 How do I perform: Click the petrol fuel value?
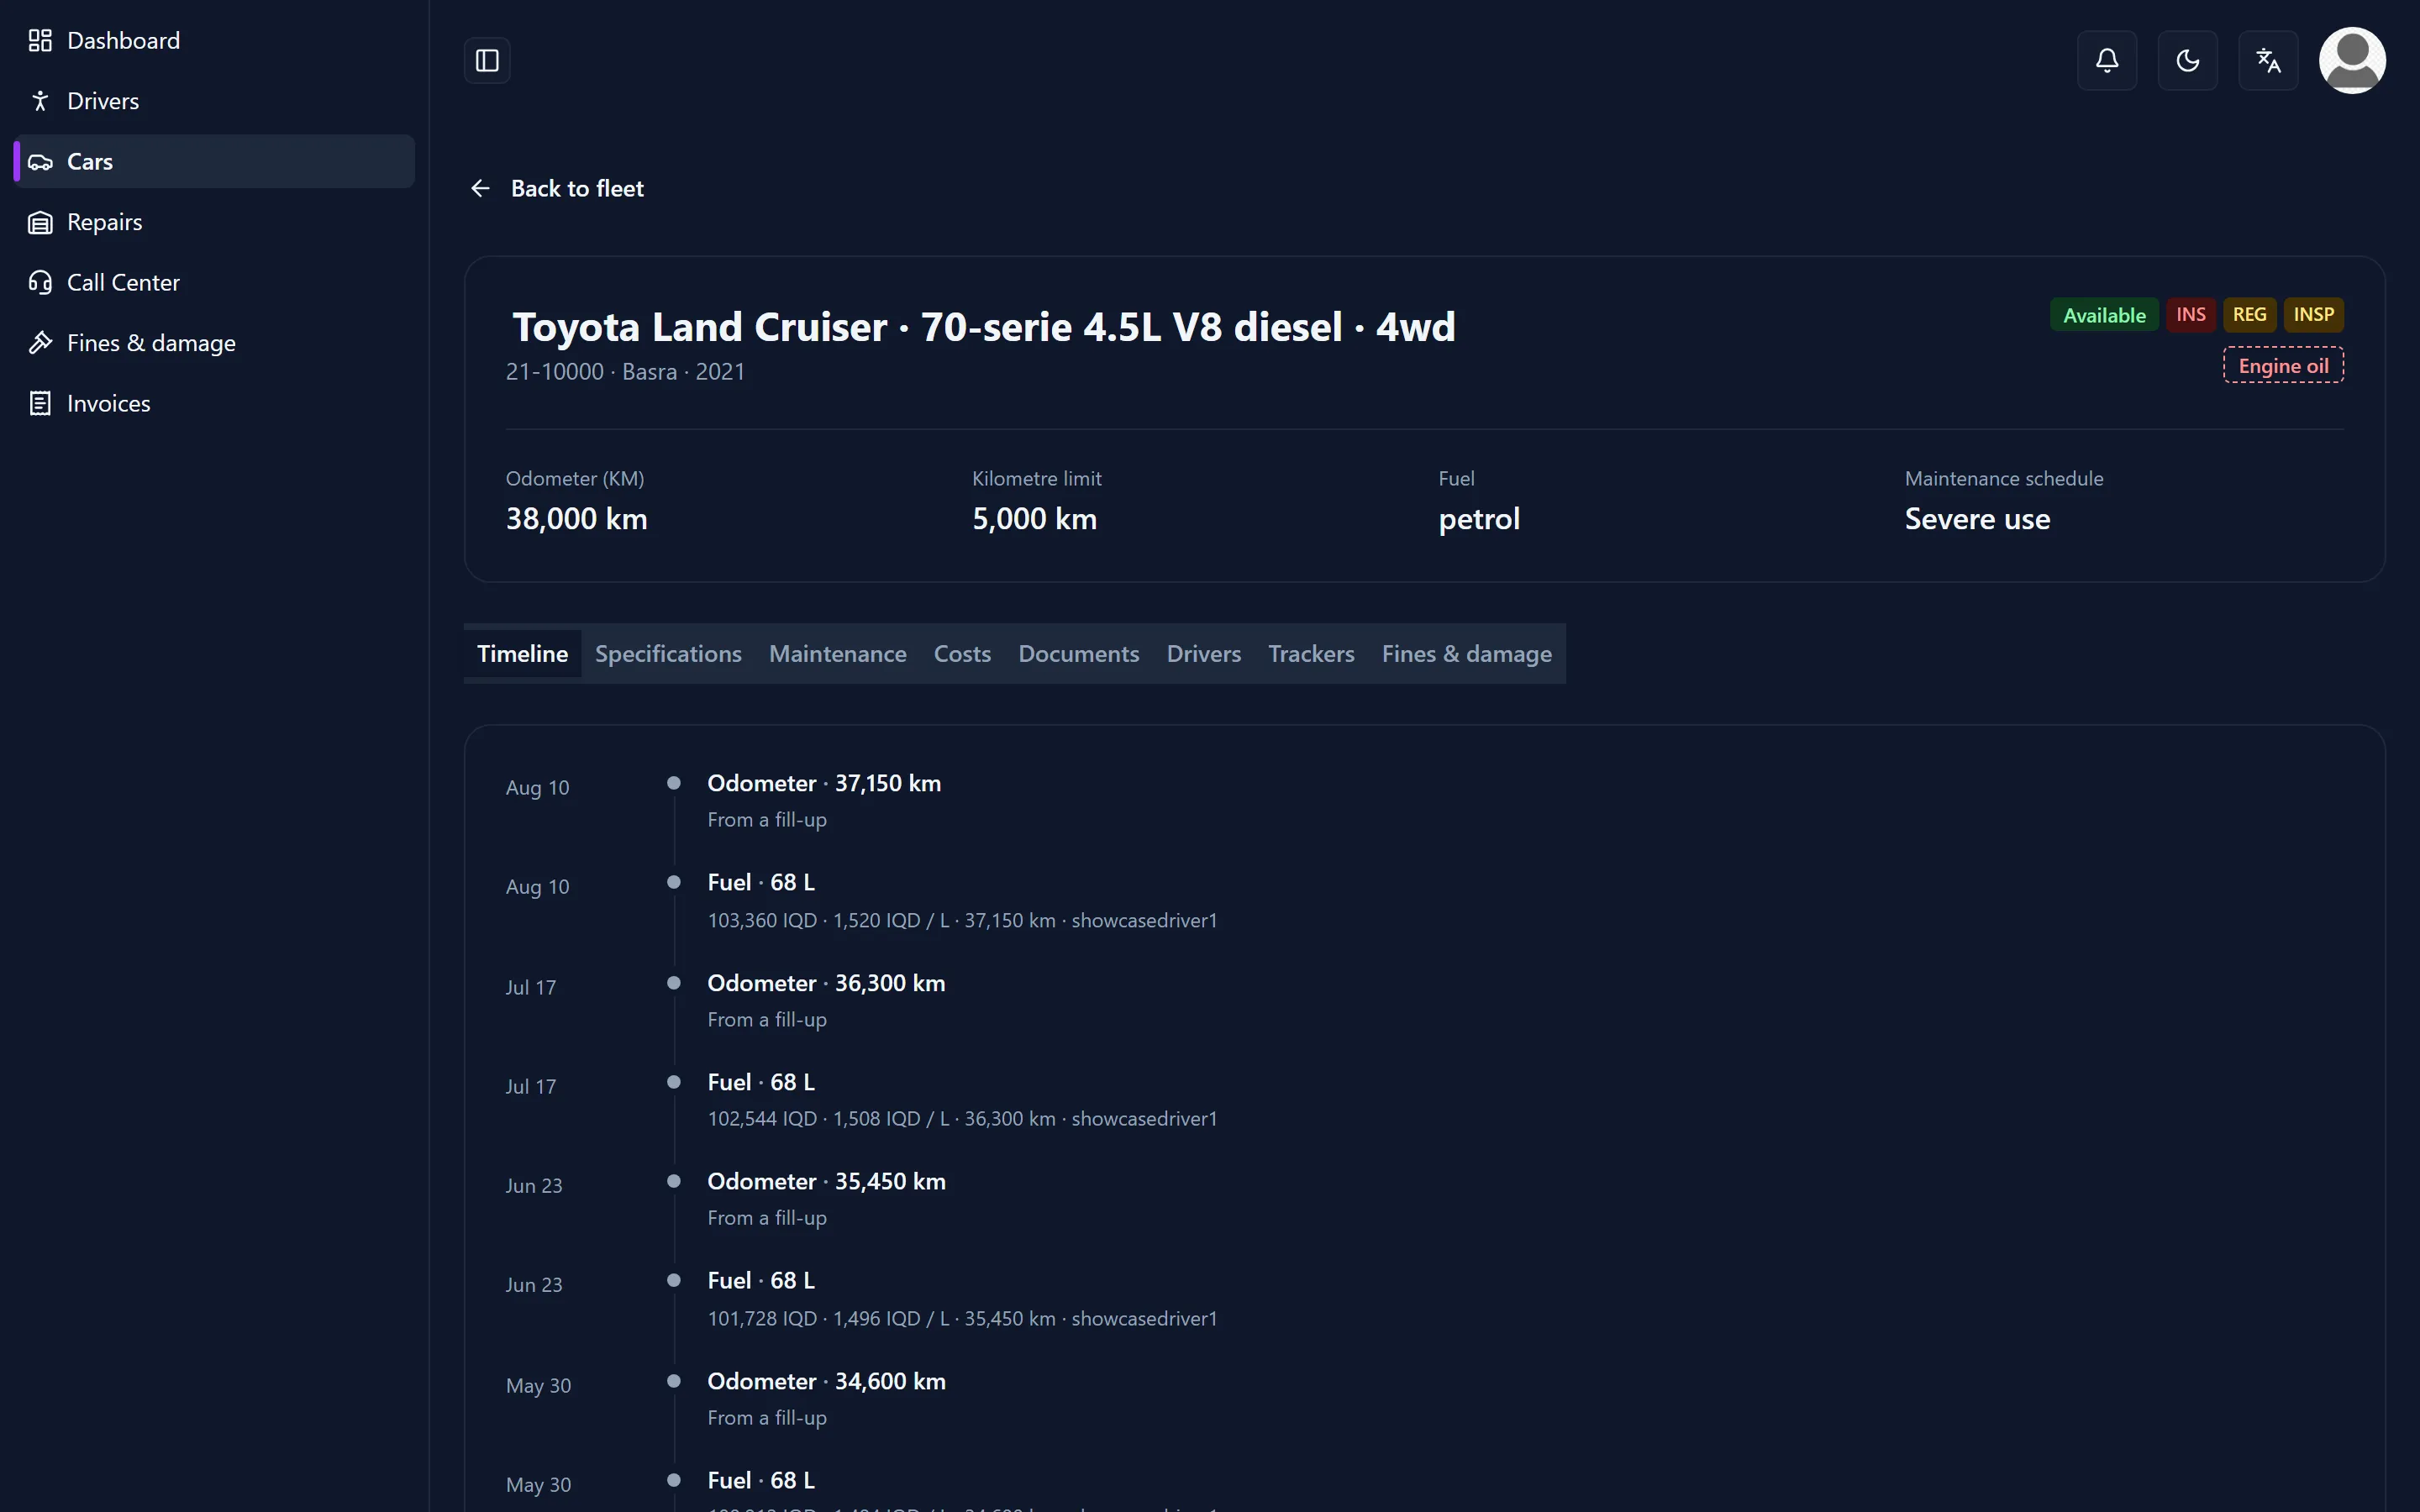pyautogui.click(x=1479, y=519)
